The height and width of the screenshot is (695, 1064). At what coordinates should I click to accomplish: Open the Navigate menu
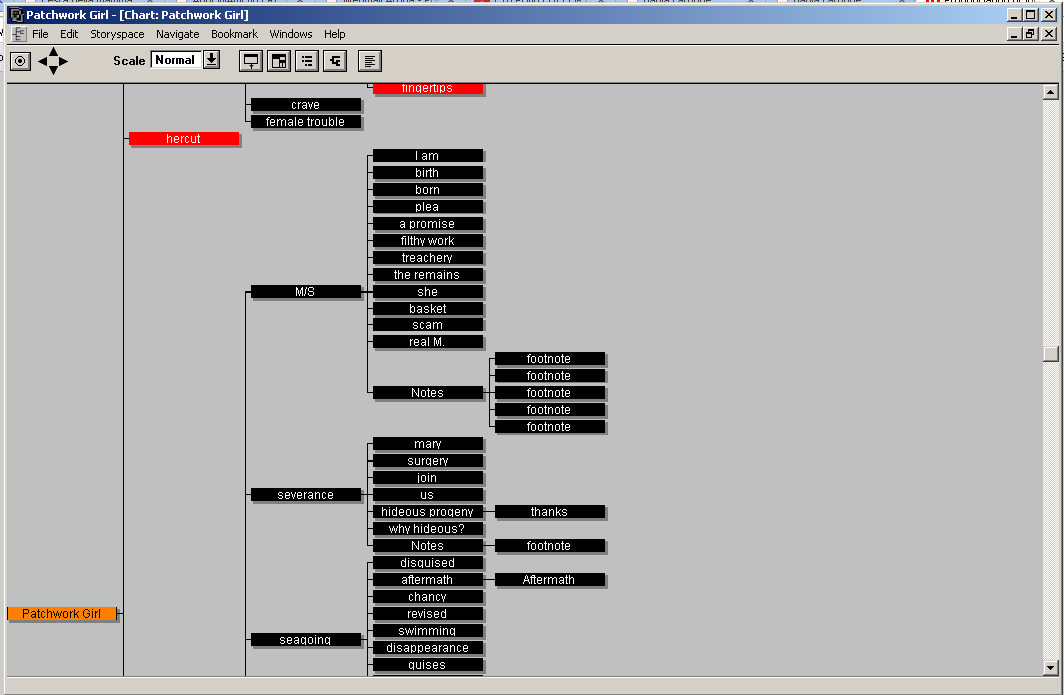click(x=178, y=34)
